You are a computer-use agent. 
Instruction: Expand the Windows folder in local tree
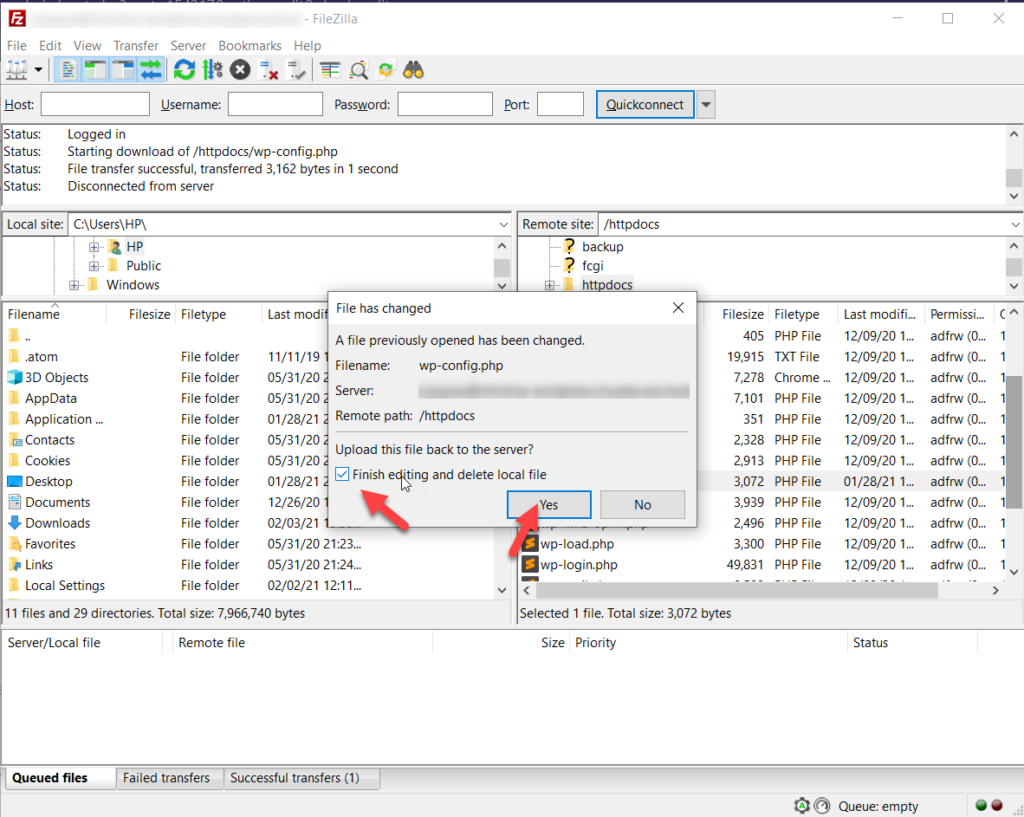click(74, 285)
